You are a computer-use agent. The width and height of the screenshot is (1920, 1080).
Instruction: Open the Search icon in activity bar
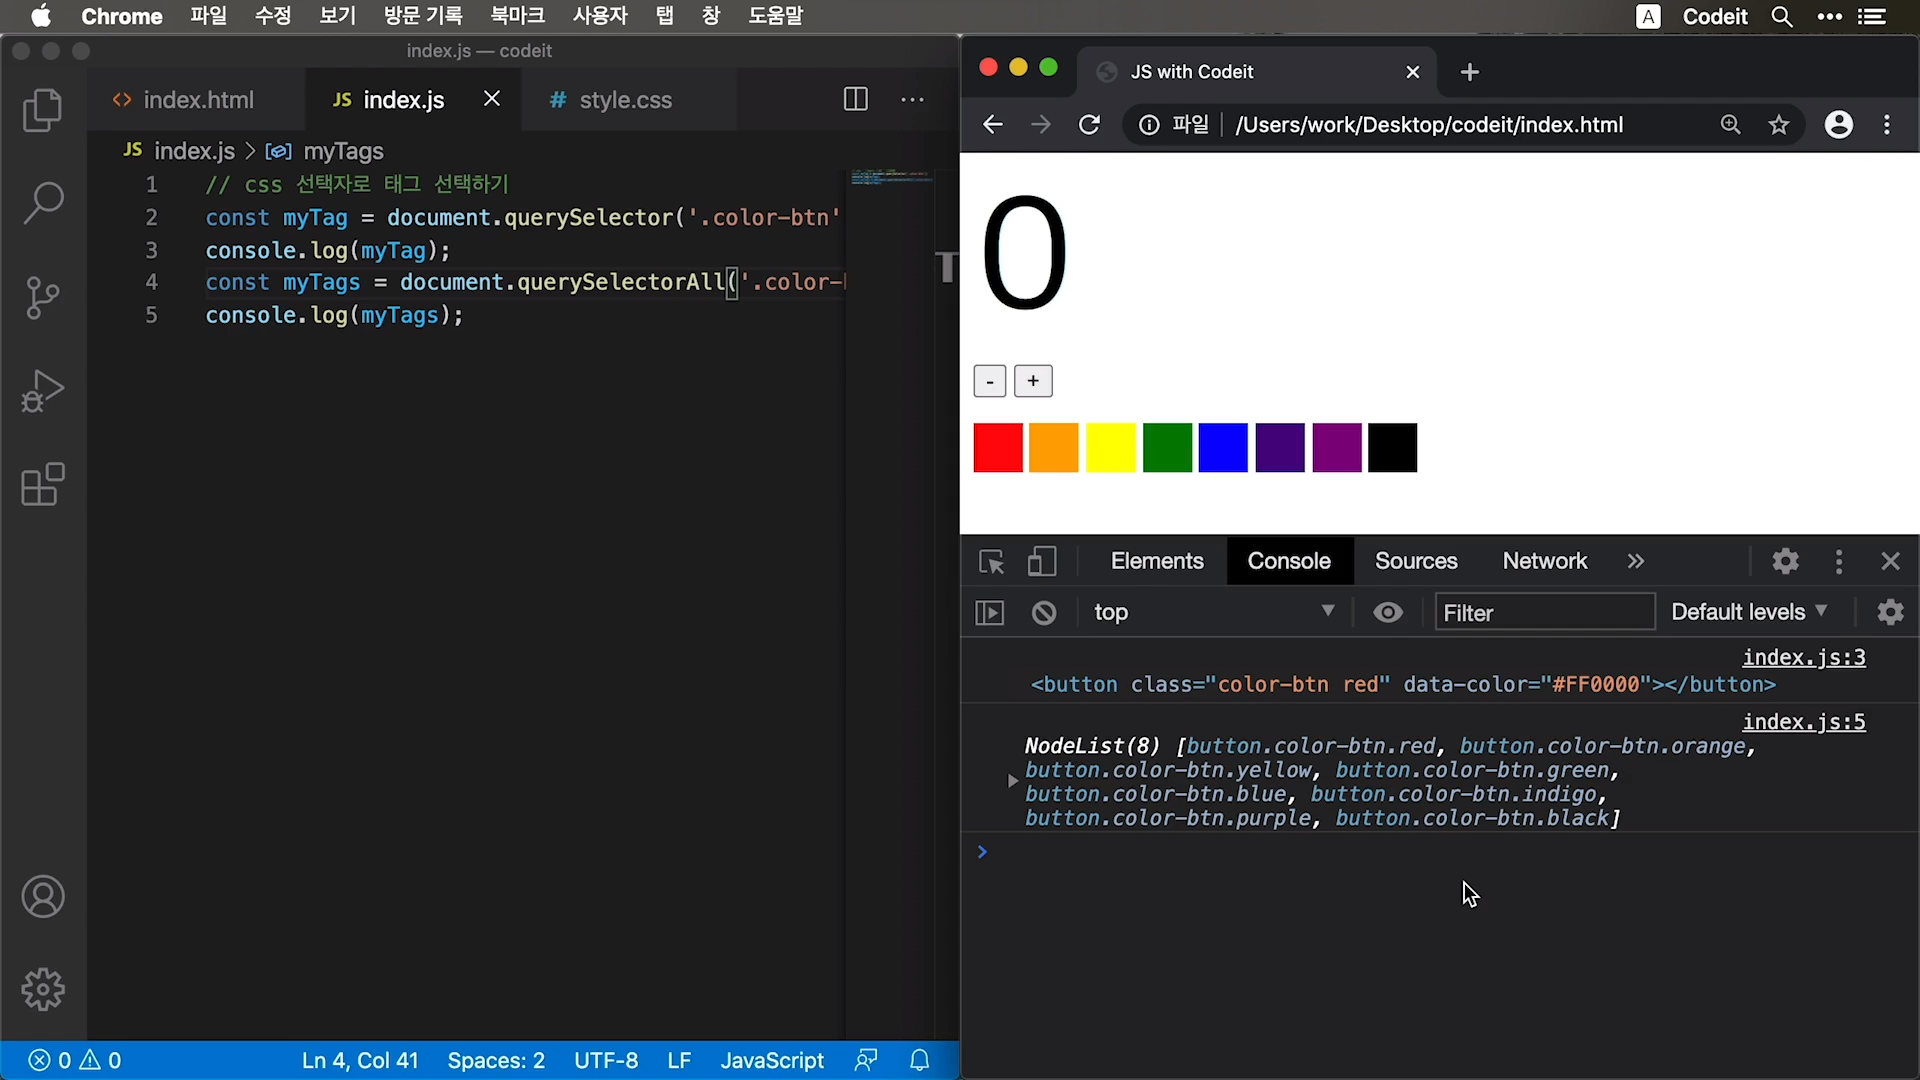[x=43, y=203]
